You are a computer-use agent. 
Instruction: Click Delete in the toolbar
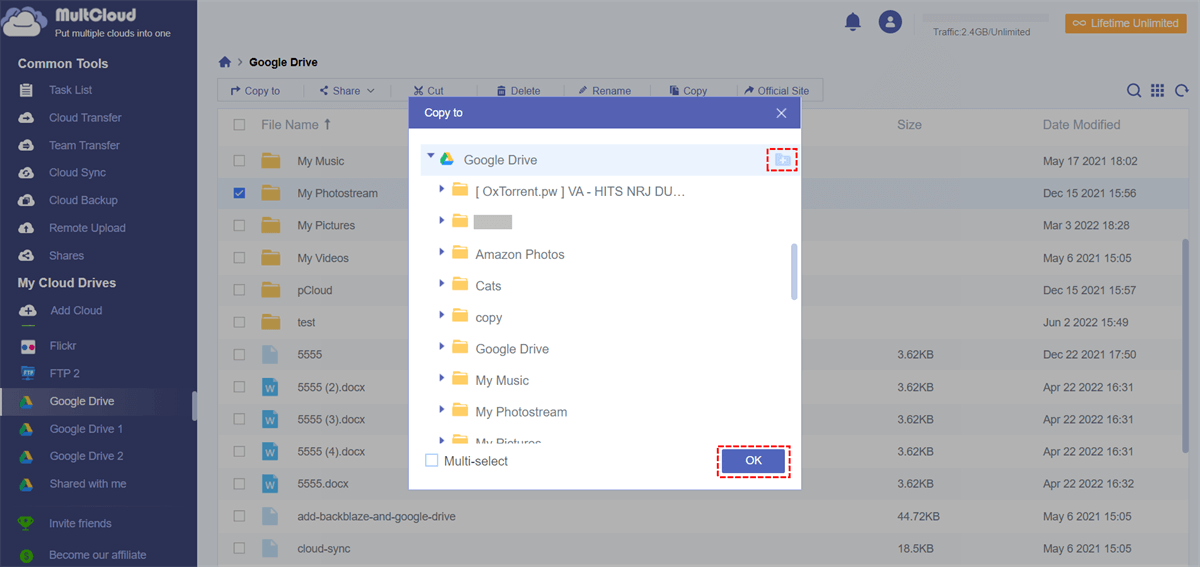(518, 91)
